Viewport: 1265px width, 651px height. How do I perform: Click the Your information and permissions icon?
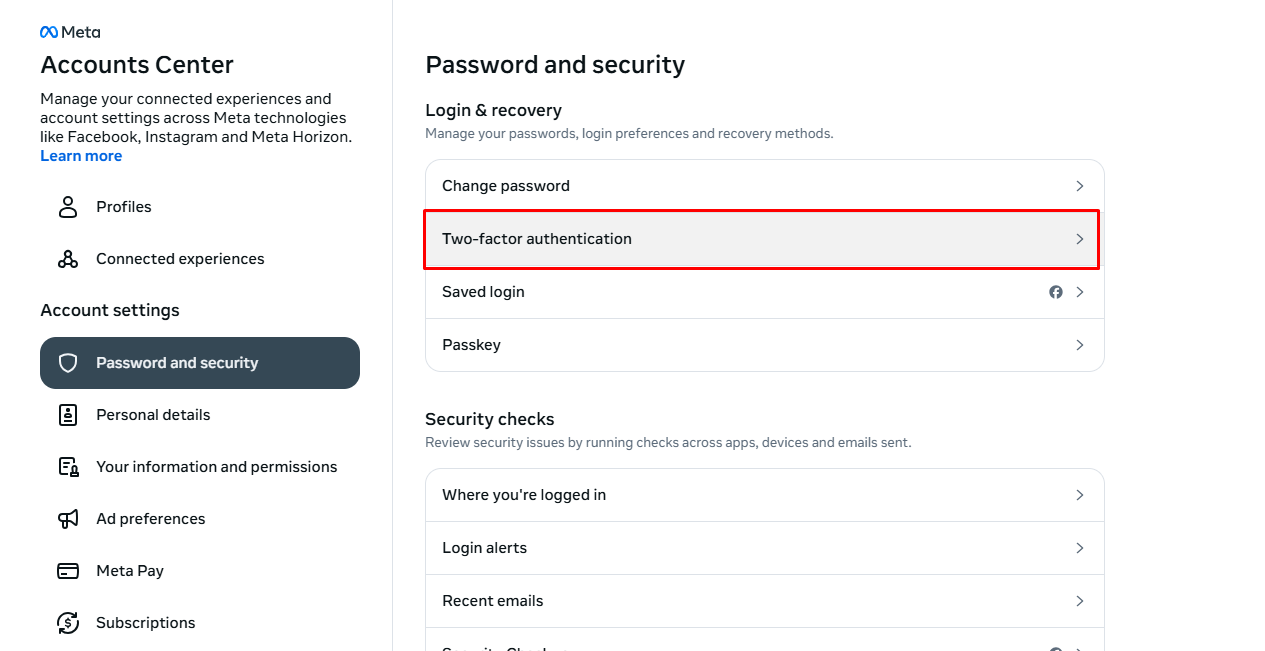point(68,467)
